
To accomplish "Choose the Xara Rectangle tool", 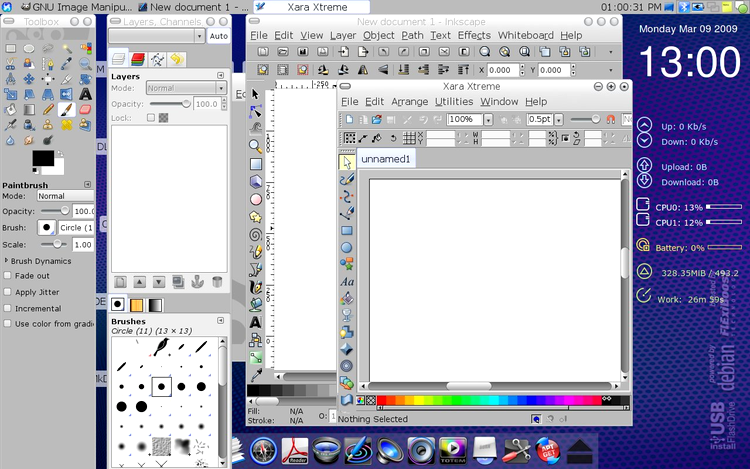I will (347, 230).
